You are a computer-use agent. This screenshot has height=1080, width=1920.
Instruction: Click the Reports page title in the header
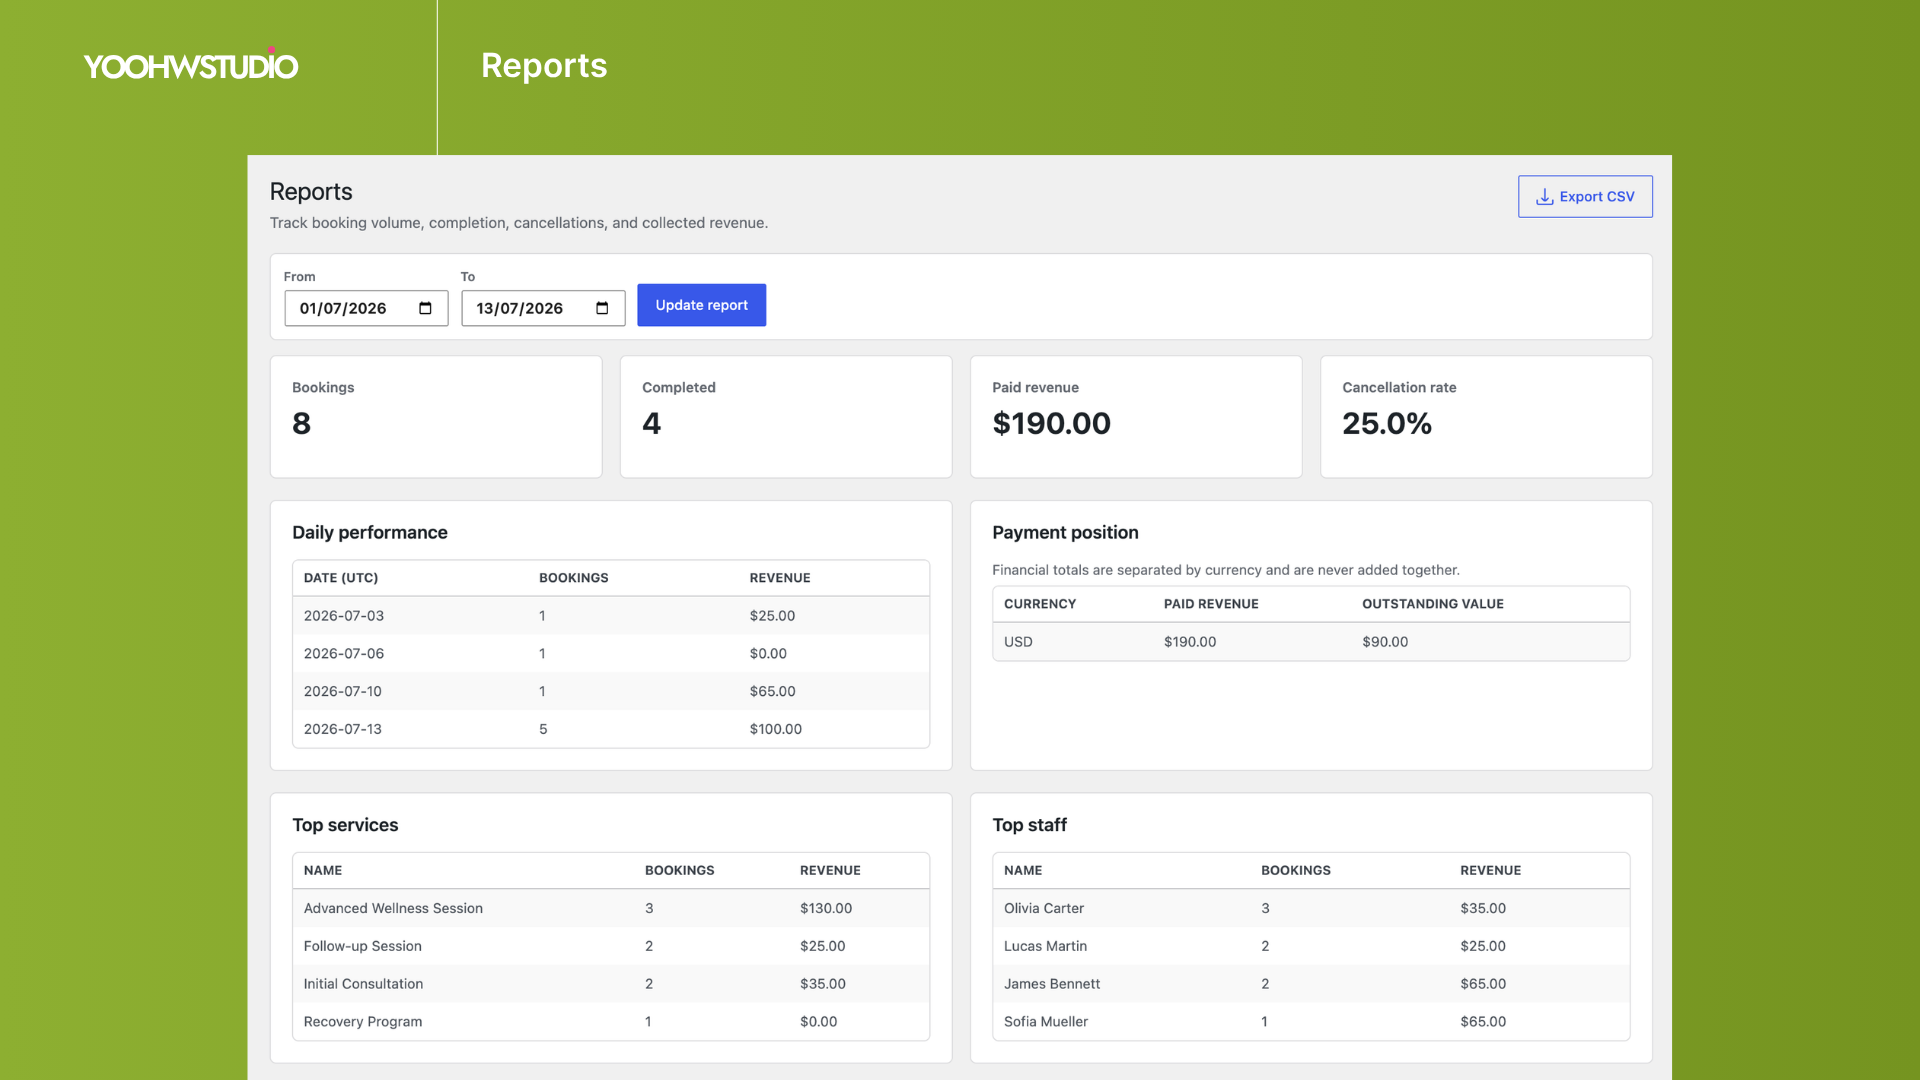[x=544, y=65]
